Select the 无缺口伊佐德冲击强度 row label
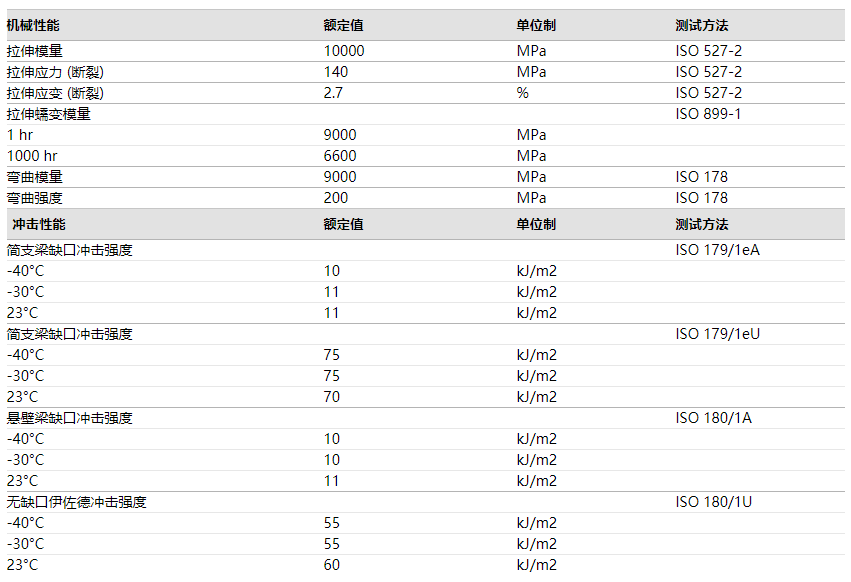The width and height of the screenshot is (851, 582). tap(77, 502)
